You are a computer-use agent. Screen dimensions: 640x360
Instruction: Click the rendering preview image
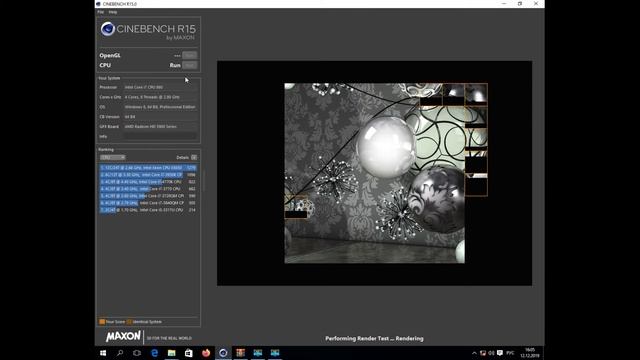click(x=374, y=173)
